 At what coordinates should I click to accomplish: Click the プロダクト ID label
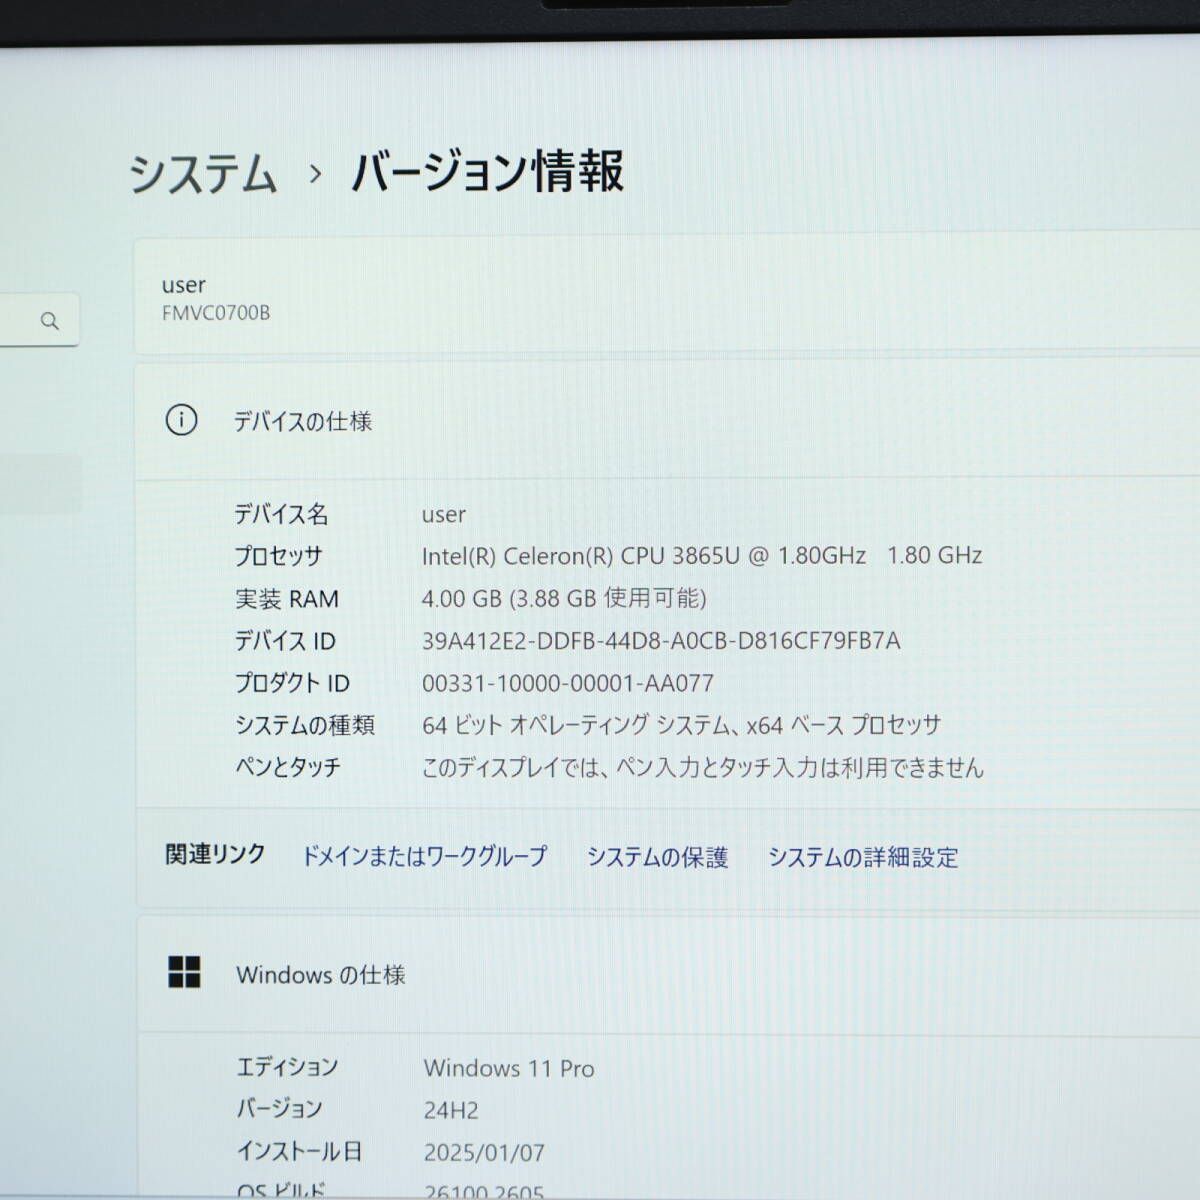tap(292, 683)
